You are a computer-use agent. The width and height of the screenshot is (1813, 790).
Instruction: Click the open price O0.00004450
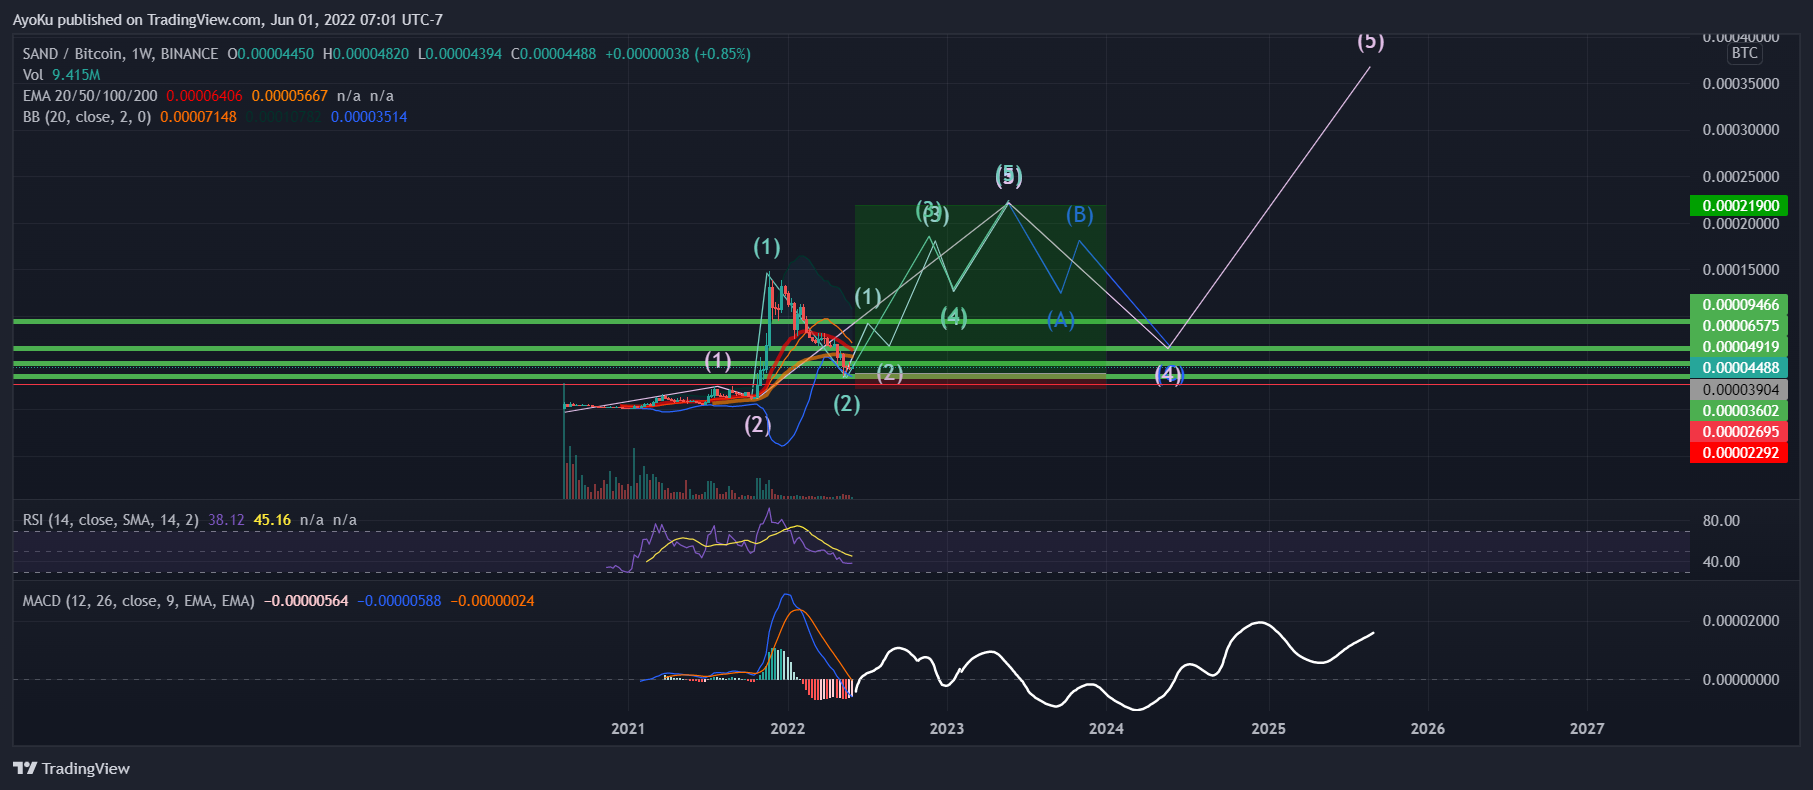(x=270, y=54)
